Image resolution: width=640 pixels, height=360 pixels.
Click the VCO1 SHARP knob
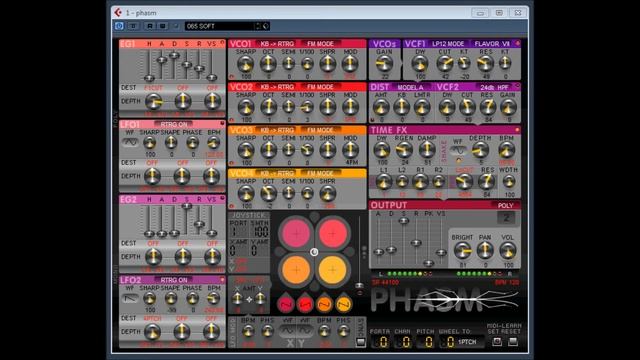pyautogui.click(x=246, y=64)
